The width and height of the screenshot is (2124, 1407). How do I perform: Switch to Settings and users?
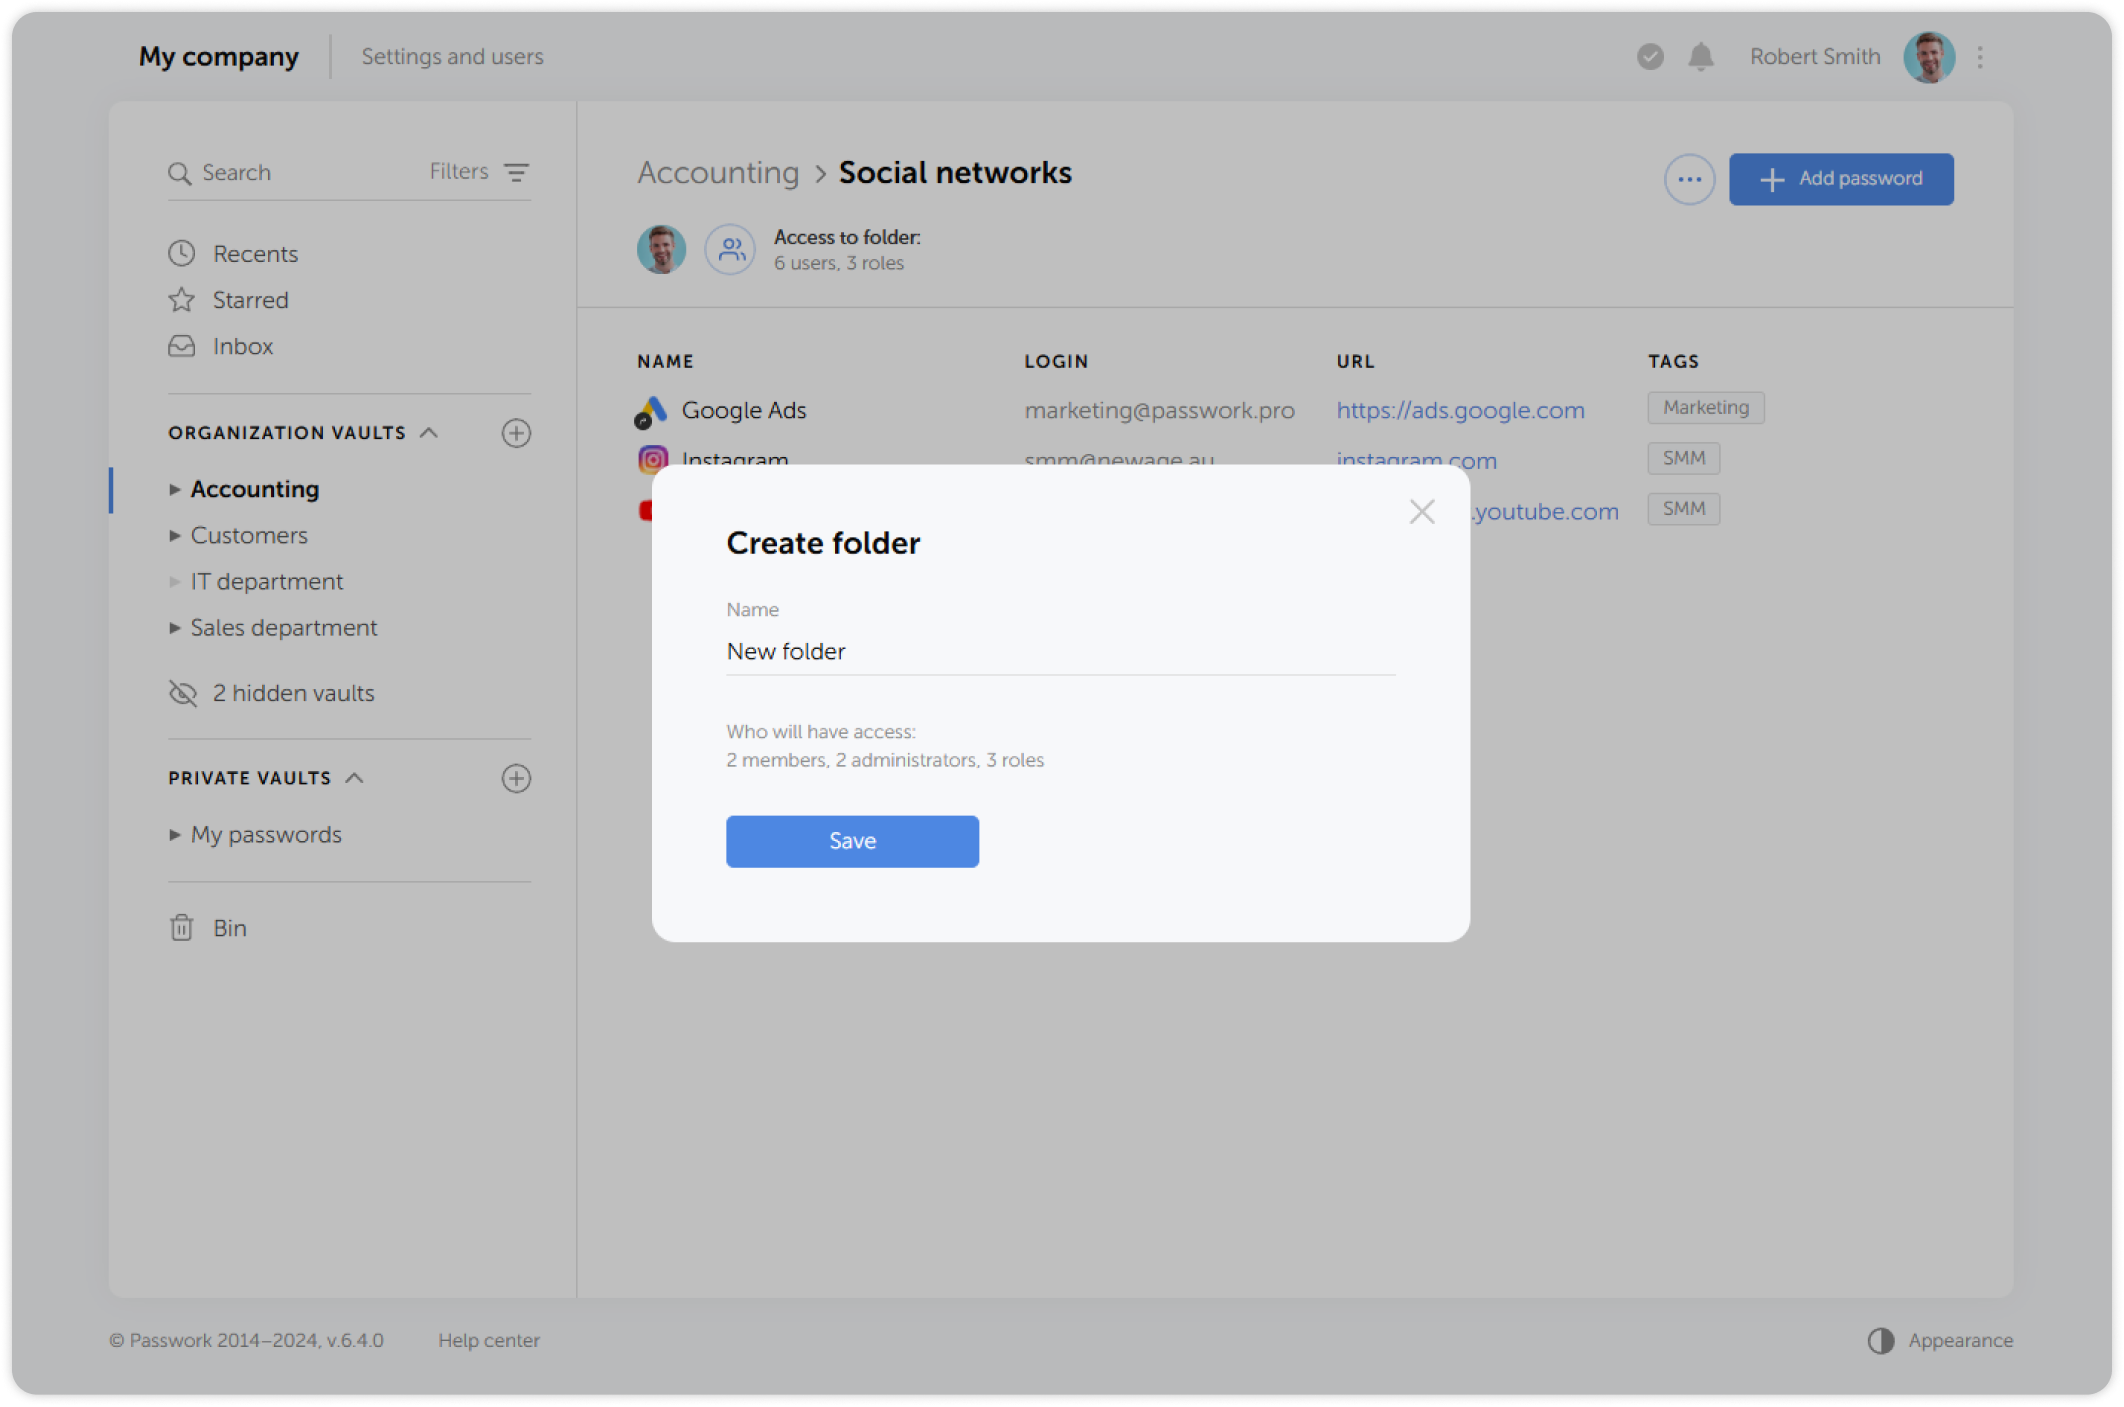[452, 56]
